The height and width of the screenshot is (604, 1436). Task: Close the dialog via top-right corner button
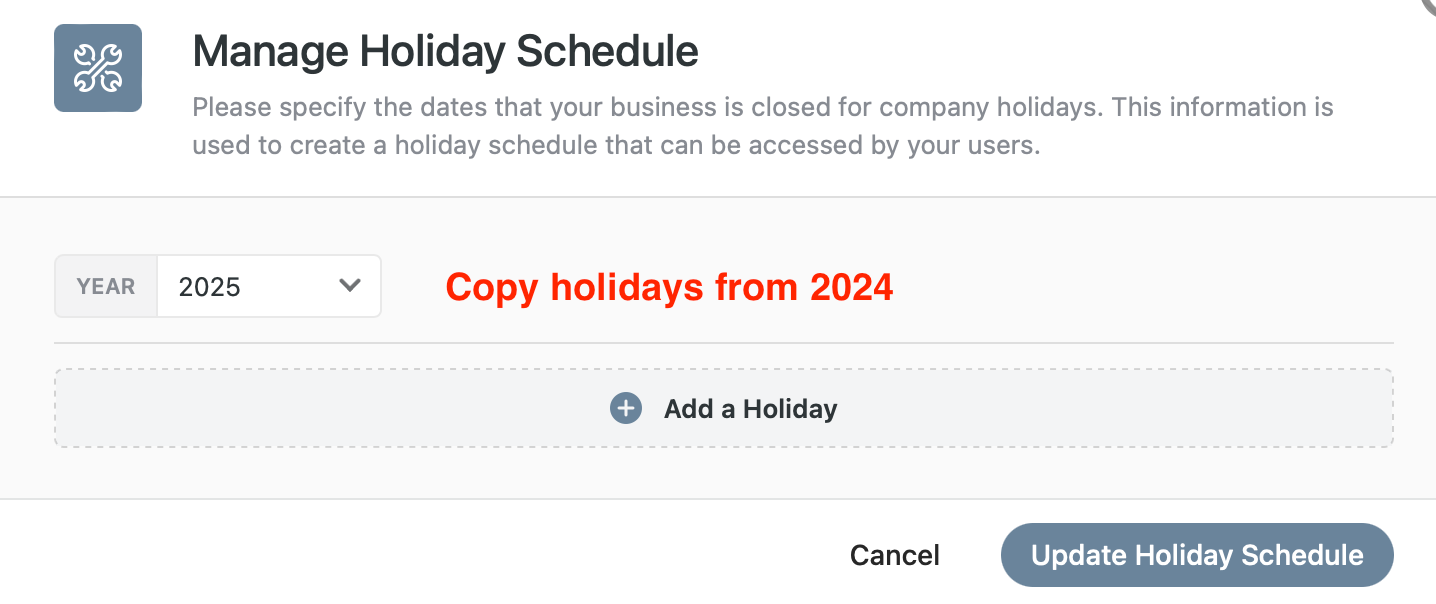(1428, 5)
